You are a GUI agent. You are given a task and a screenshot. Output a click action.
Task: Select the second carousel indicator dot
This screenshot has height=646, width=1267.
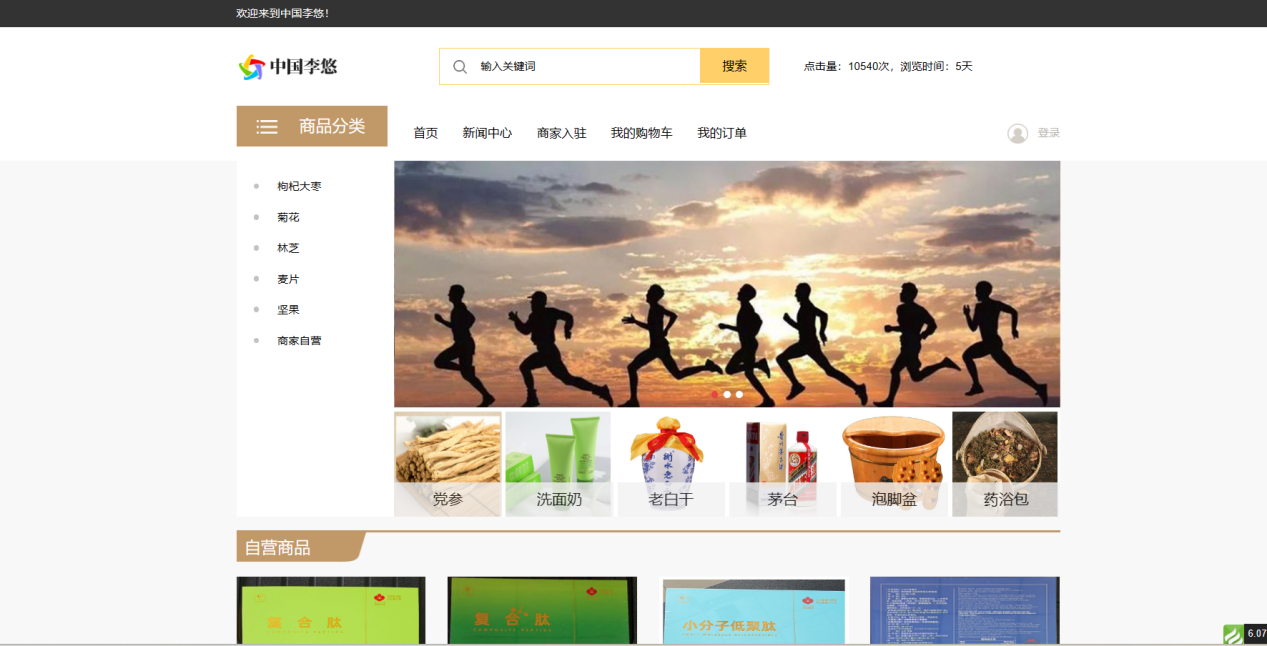[727, 394]
